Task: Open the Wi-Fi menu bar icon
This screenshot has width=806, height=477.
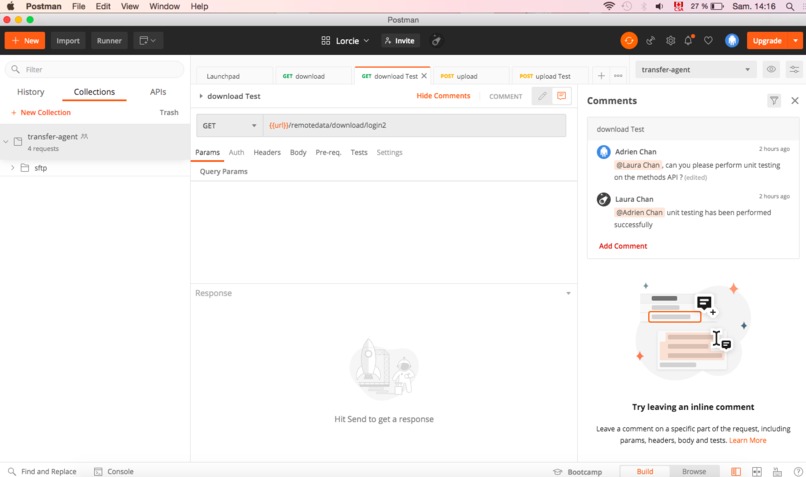Action: [609, 6]
